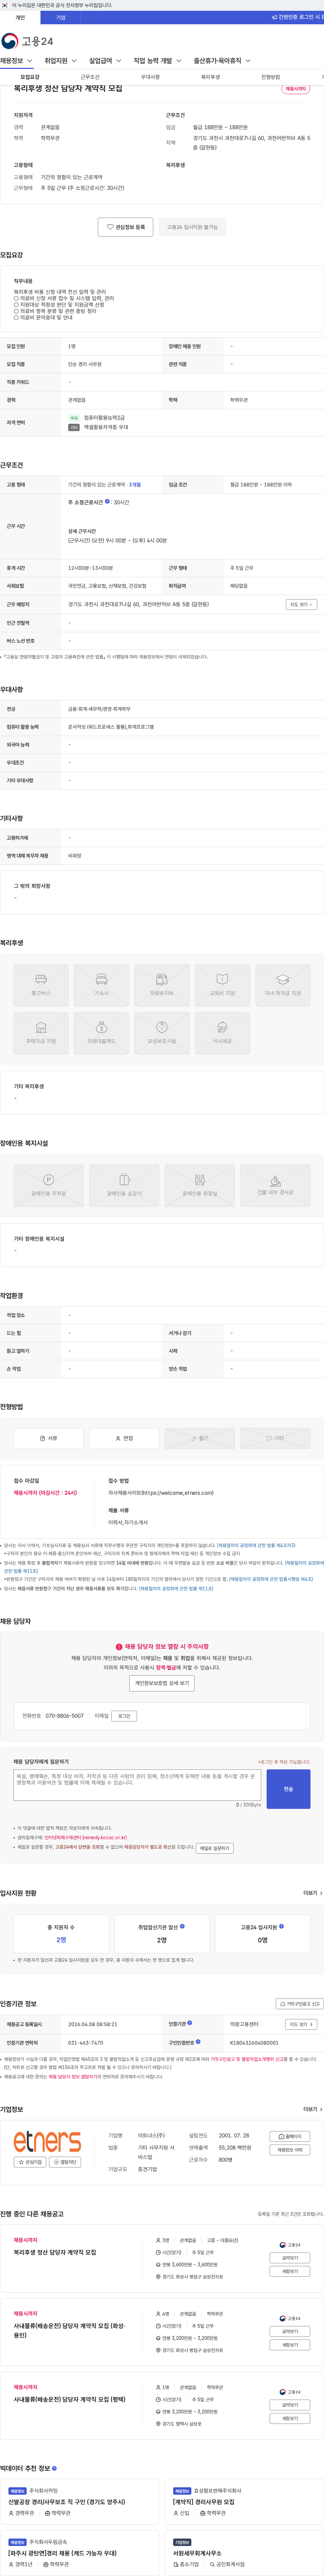324x2576 pixels.
Task: Click 채용정보 더보기 button in 기업정보
Action: click(290, 2150)
